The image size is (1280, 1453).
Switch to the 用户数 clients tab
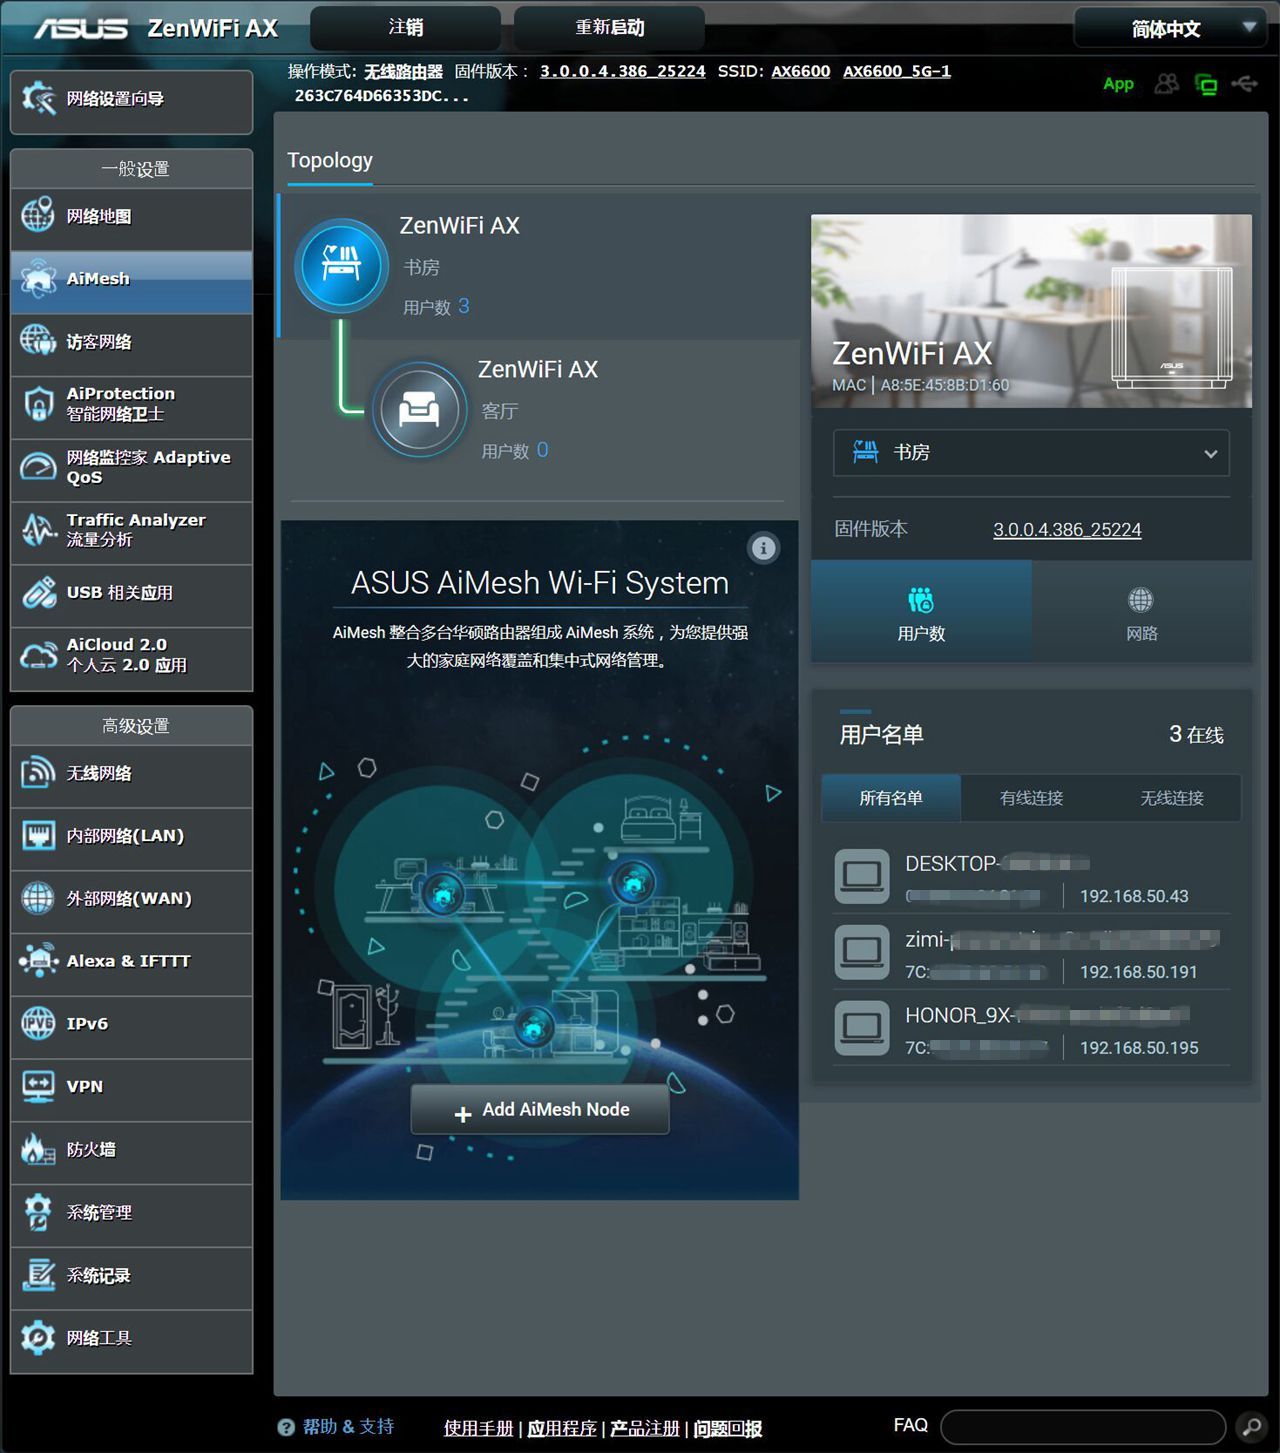click(x=921, y=612)
